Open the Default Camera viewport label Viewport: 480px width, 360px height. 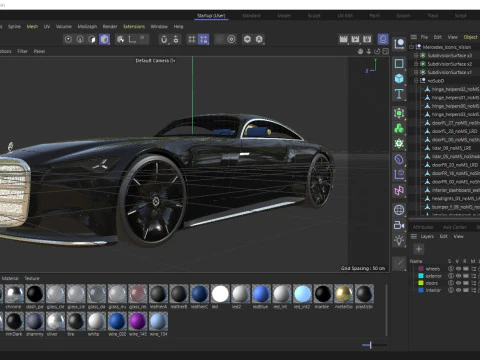155,61
